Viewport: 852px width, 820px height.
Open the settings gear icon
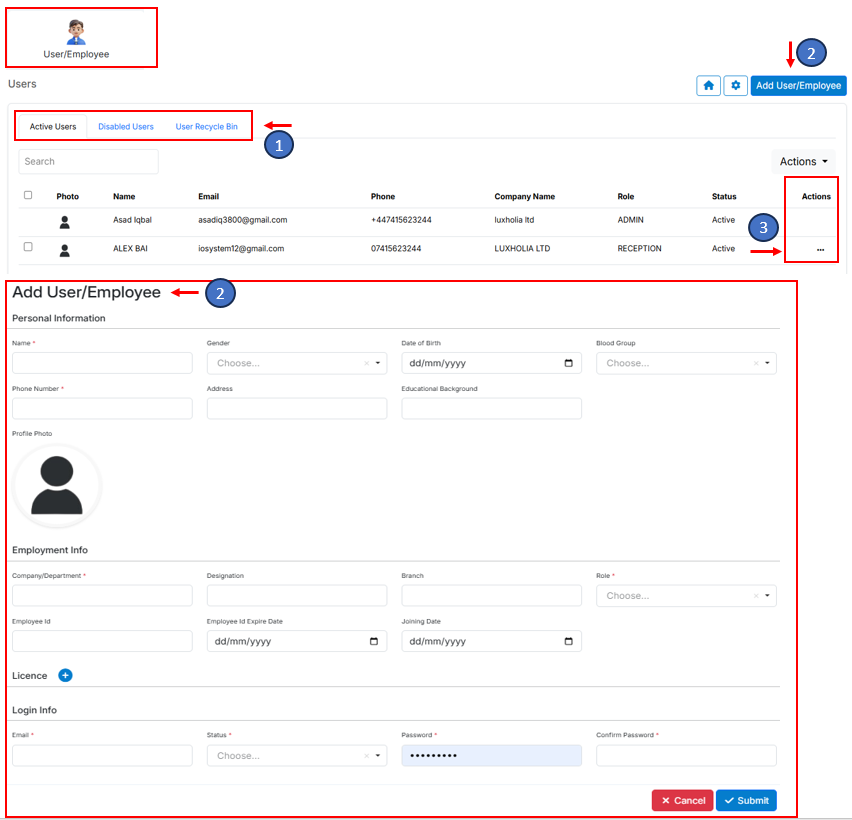(735, 86)
